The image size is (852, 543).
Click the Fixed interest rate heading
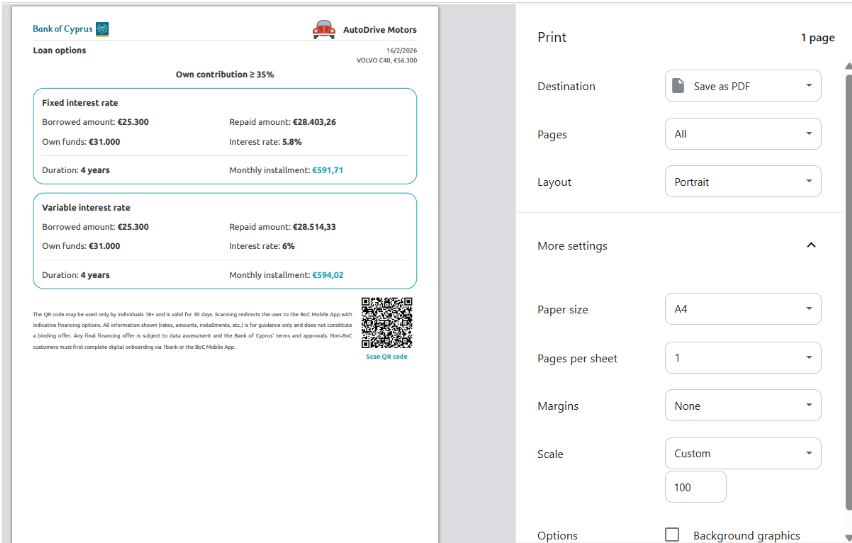[x=80, y=103]
